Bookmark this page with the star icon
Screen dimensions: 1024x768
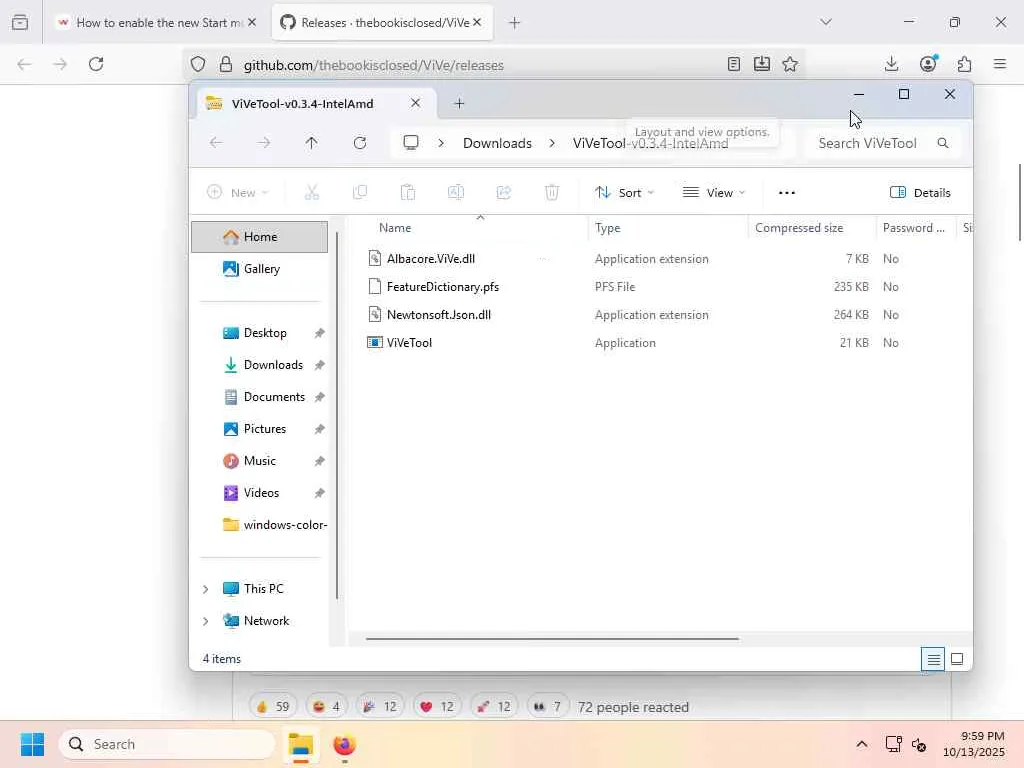(790, 64)
